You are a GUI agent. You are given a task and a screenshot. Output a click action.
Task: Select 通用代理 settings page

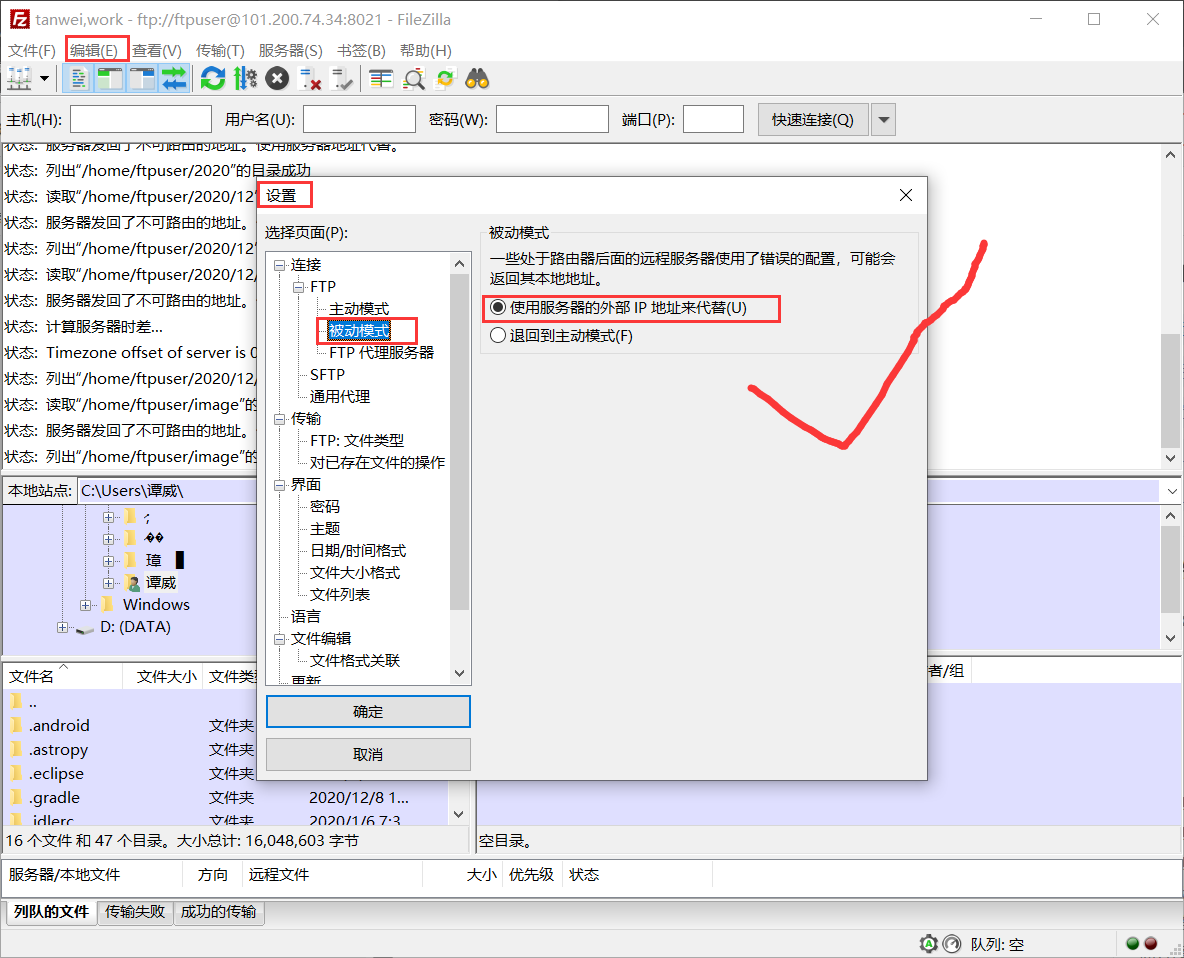(x=340, y=396)
